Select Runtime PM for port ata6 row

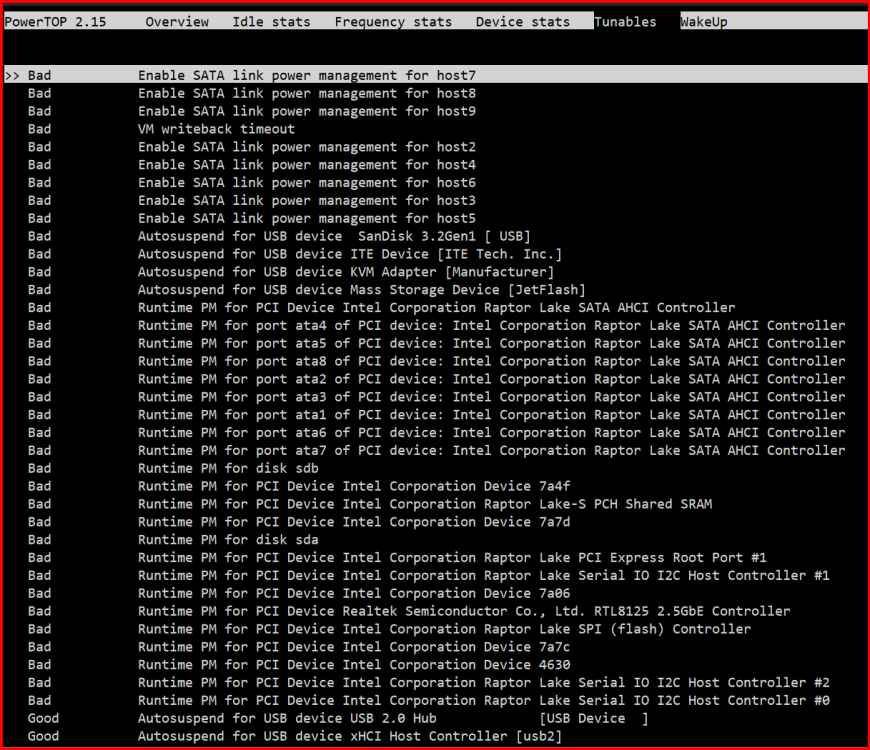pyautogui.click(x=437, y=432)
